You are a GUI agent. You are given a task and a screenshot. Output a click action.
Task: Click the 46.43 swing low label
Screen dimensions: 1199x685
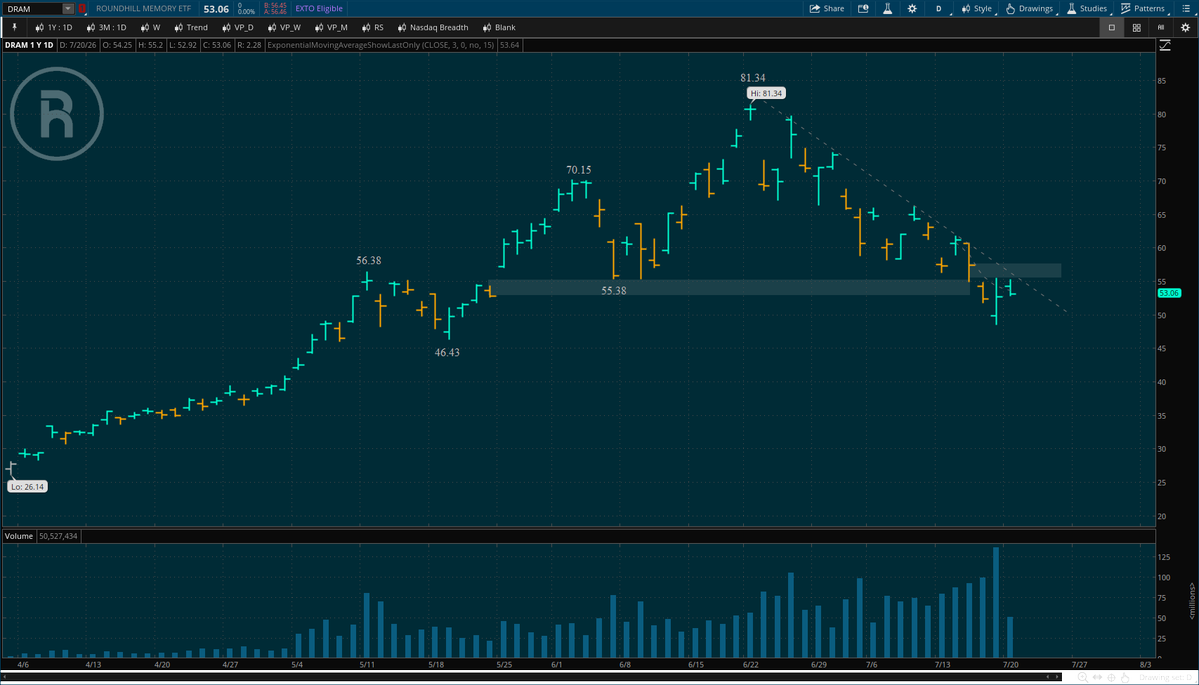(447, 352)
